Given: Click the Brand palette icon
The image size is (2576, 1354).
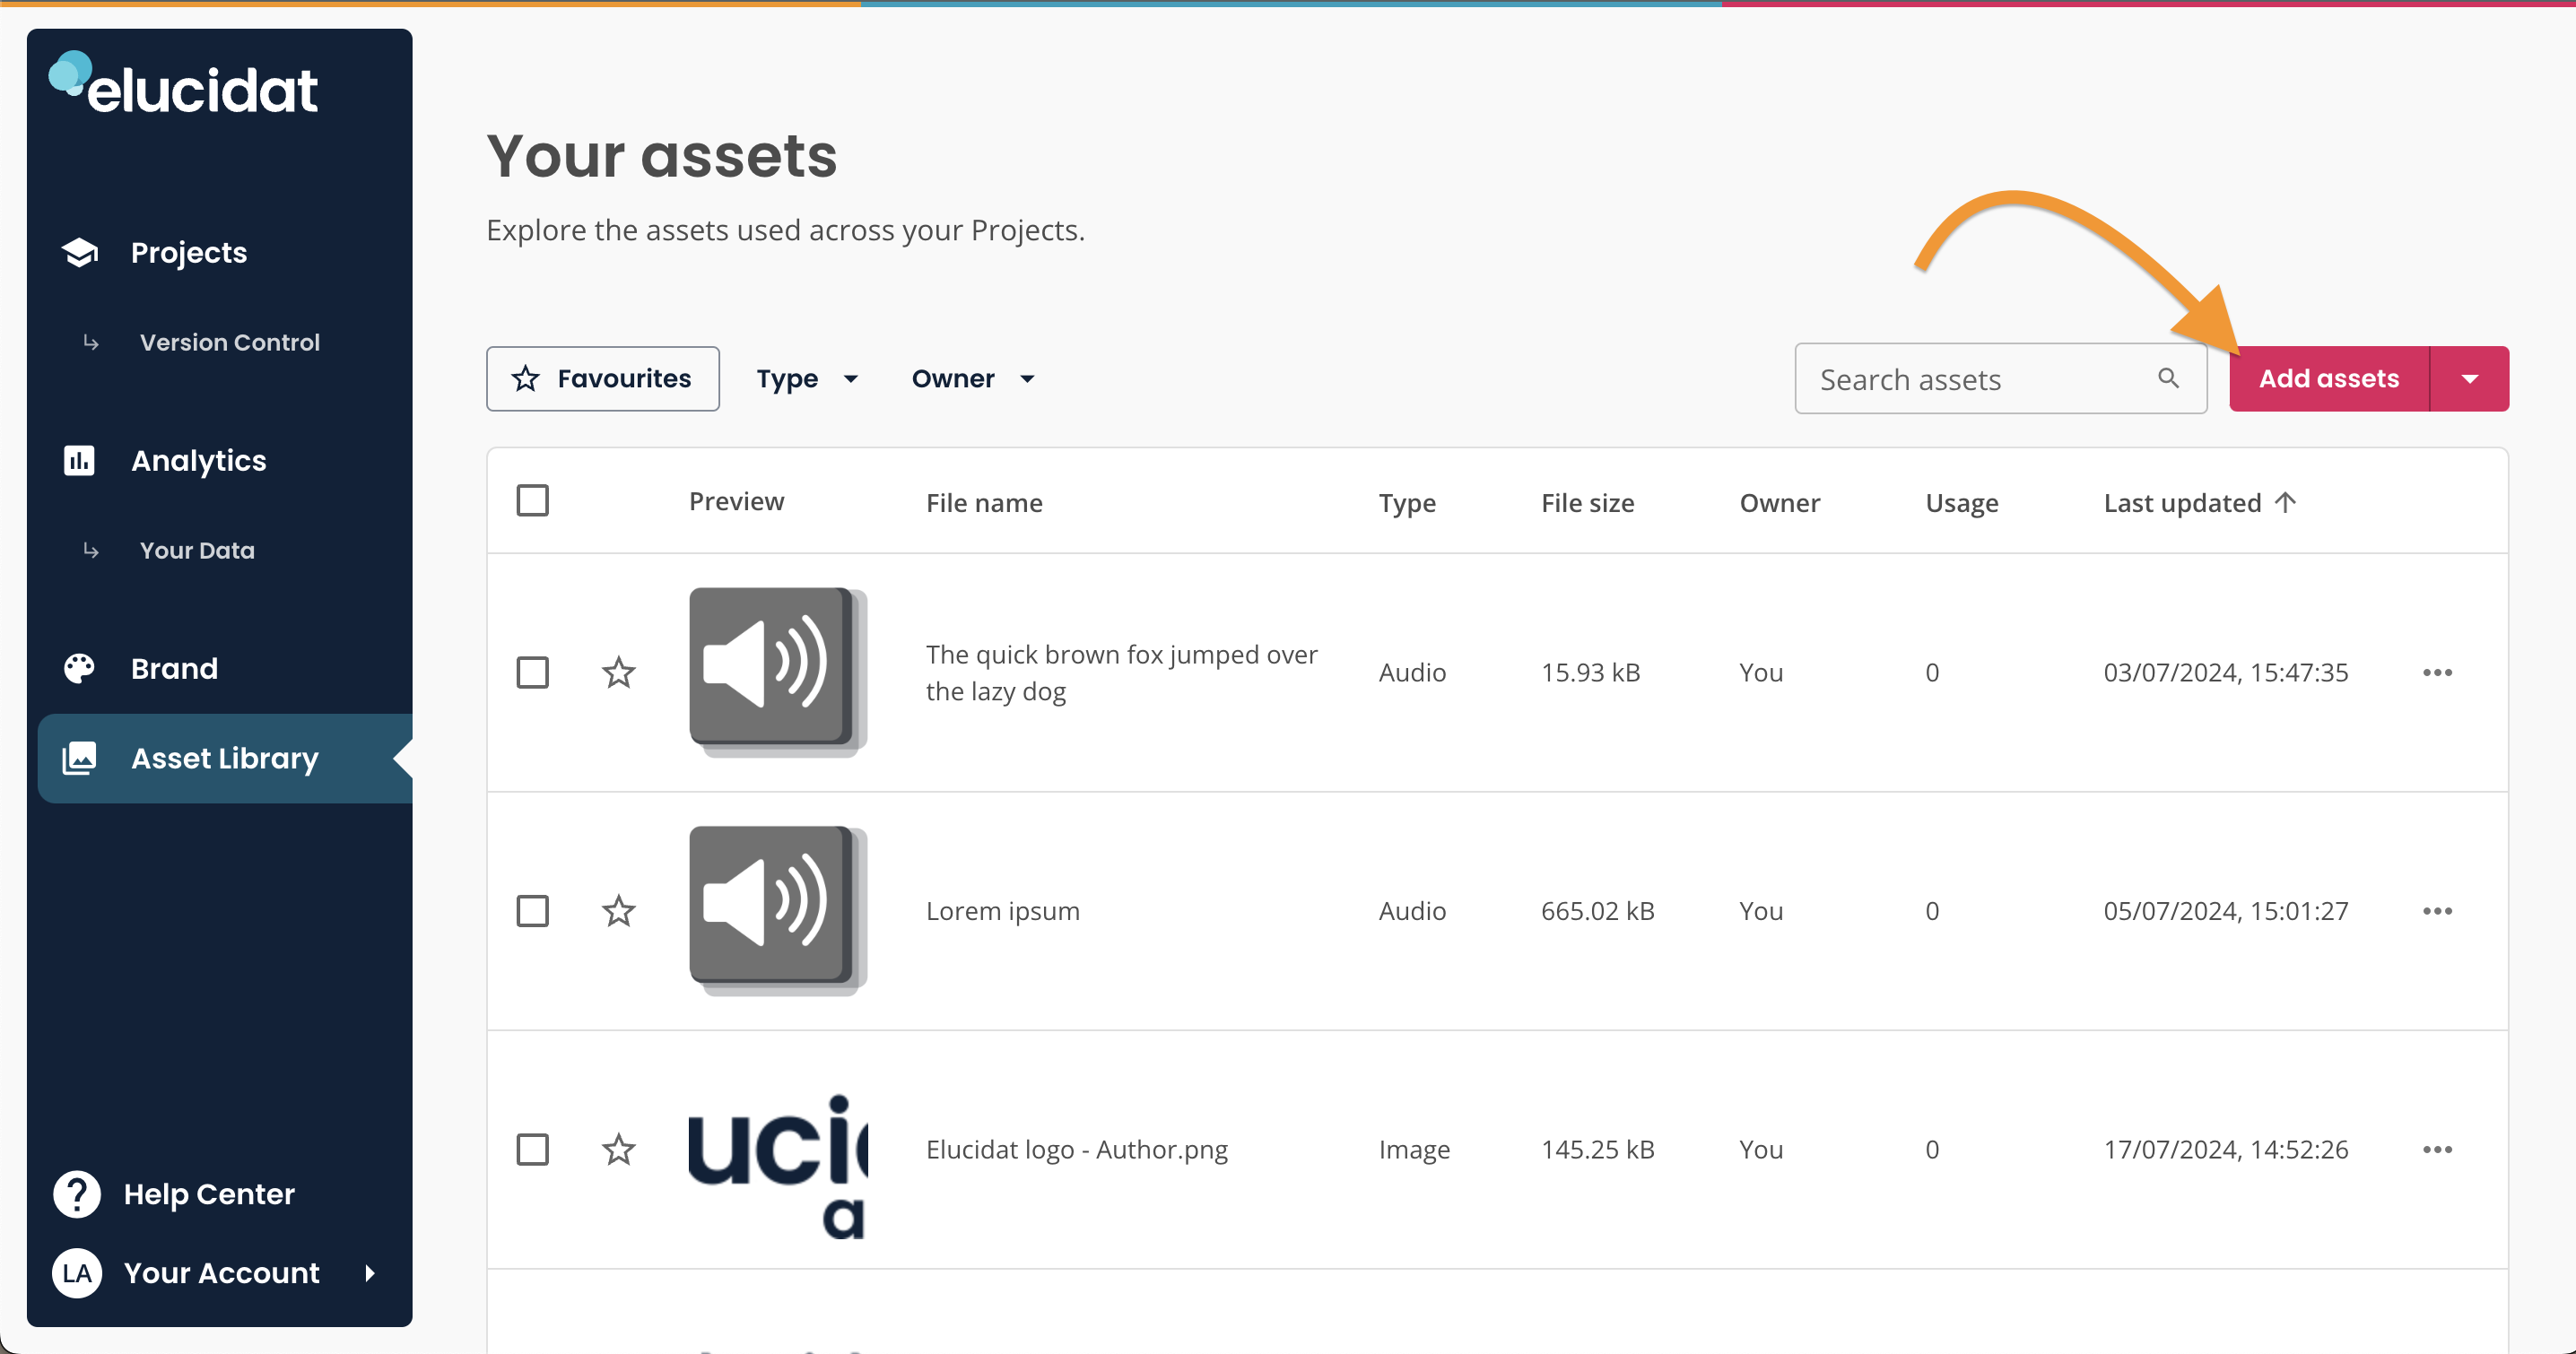Looking at the screenshot, I should tap(79, 668).
